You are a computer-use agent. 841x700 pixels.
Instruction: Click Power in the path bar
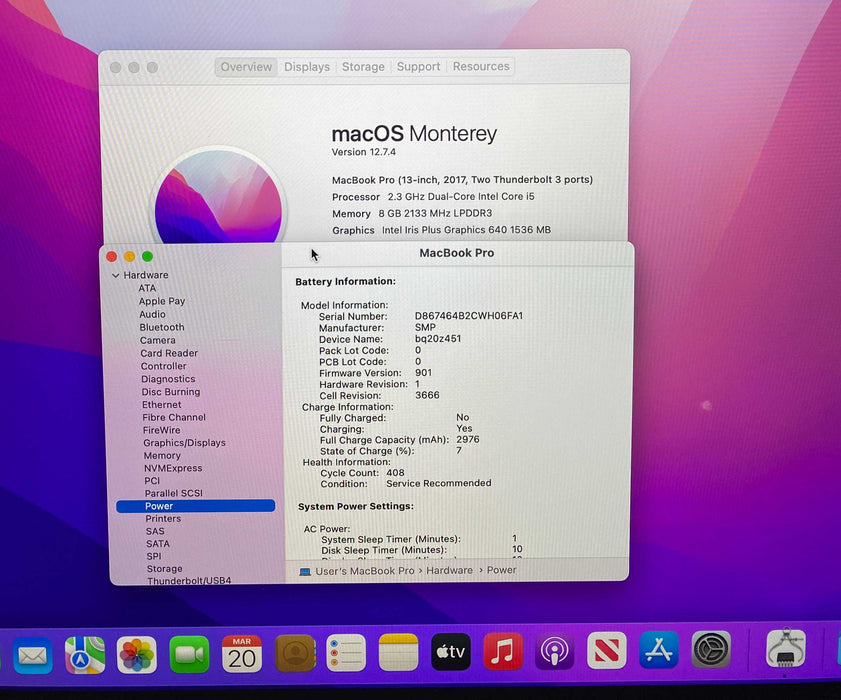coord(501,570)
